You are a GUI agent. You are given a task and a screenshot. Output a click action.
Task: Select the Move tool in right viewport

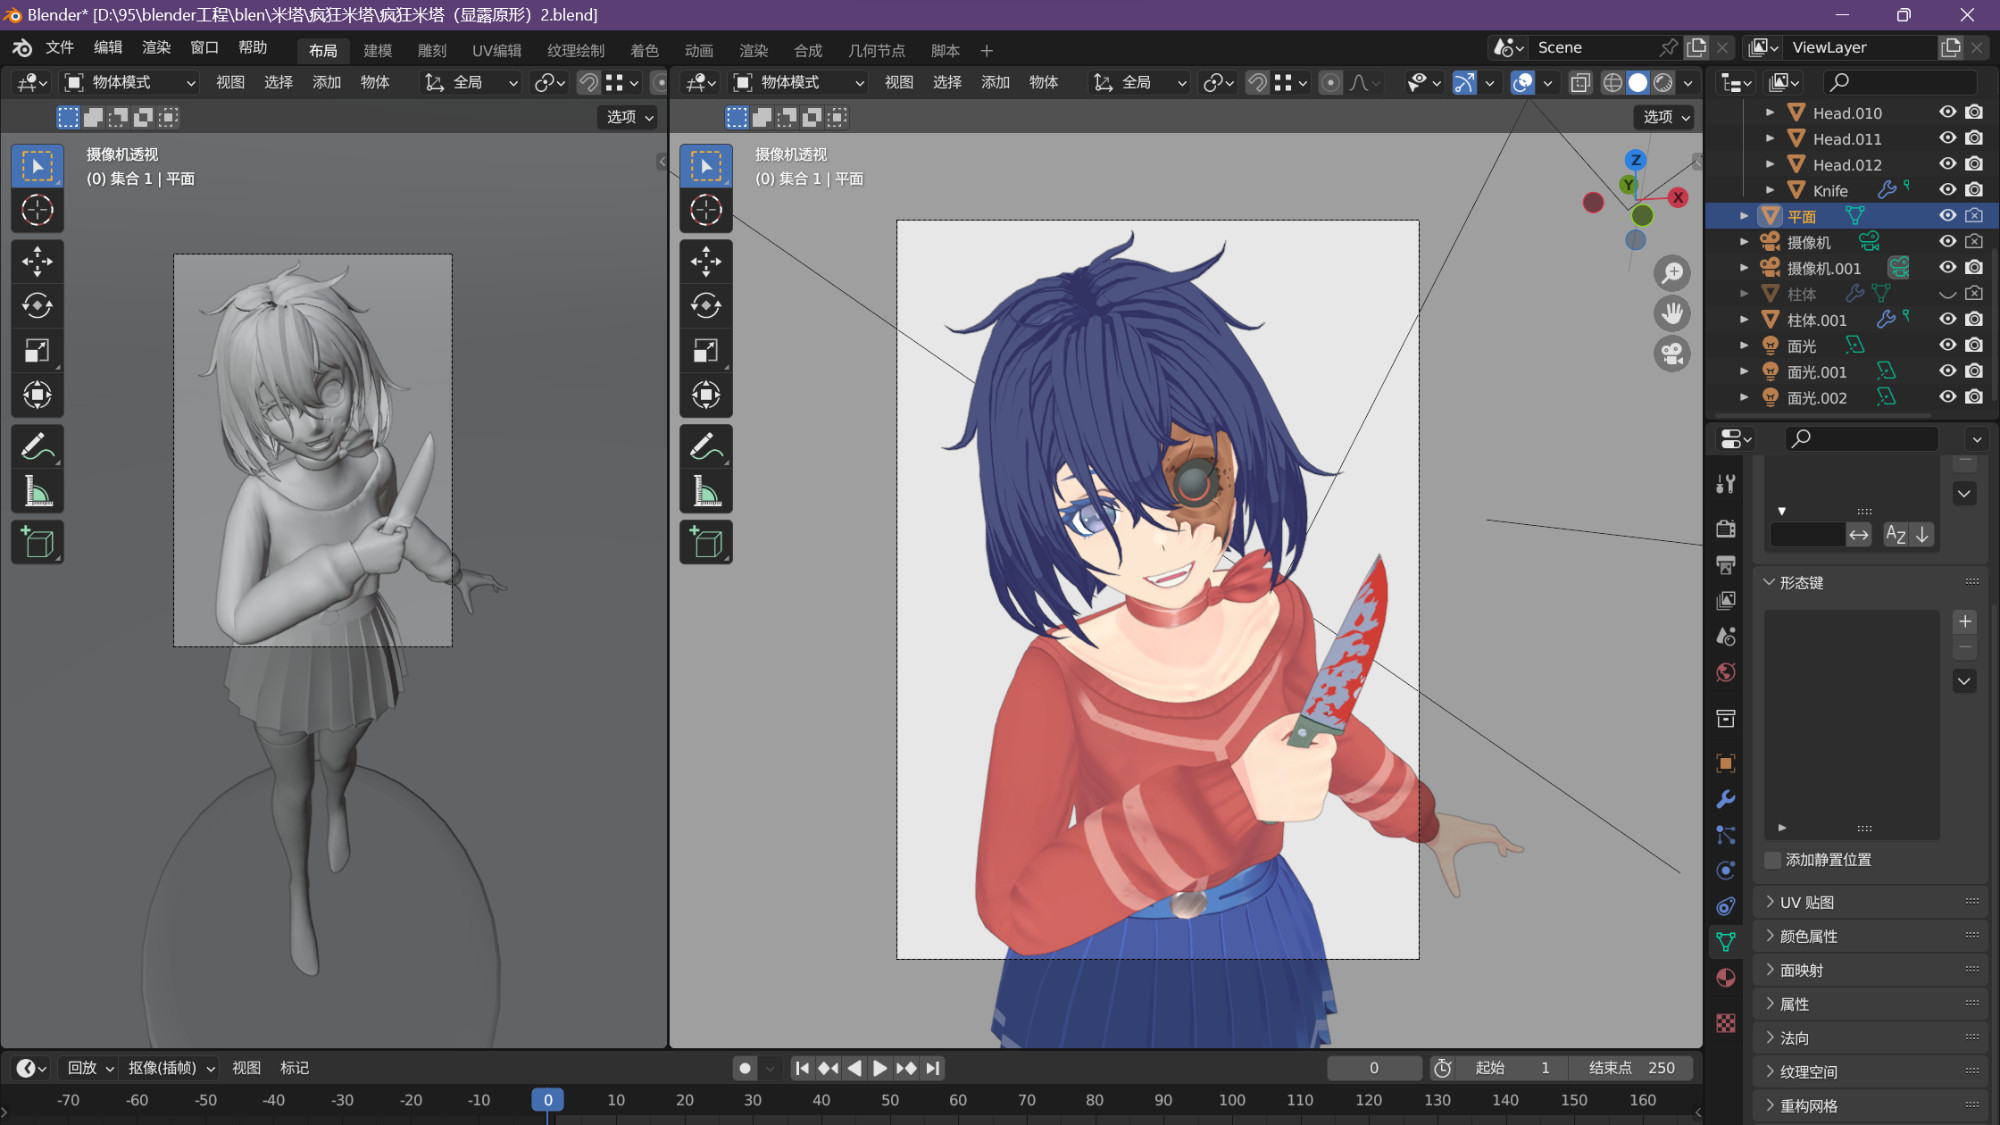coord(706,262)
